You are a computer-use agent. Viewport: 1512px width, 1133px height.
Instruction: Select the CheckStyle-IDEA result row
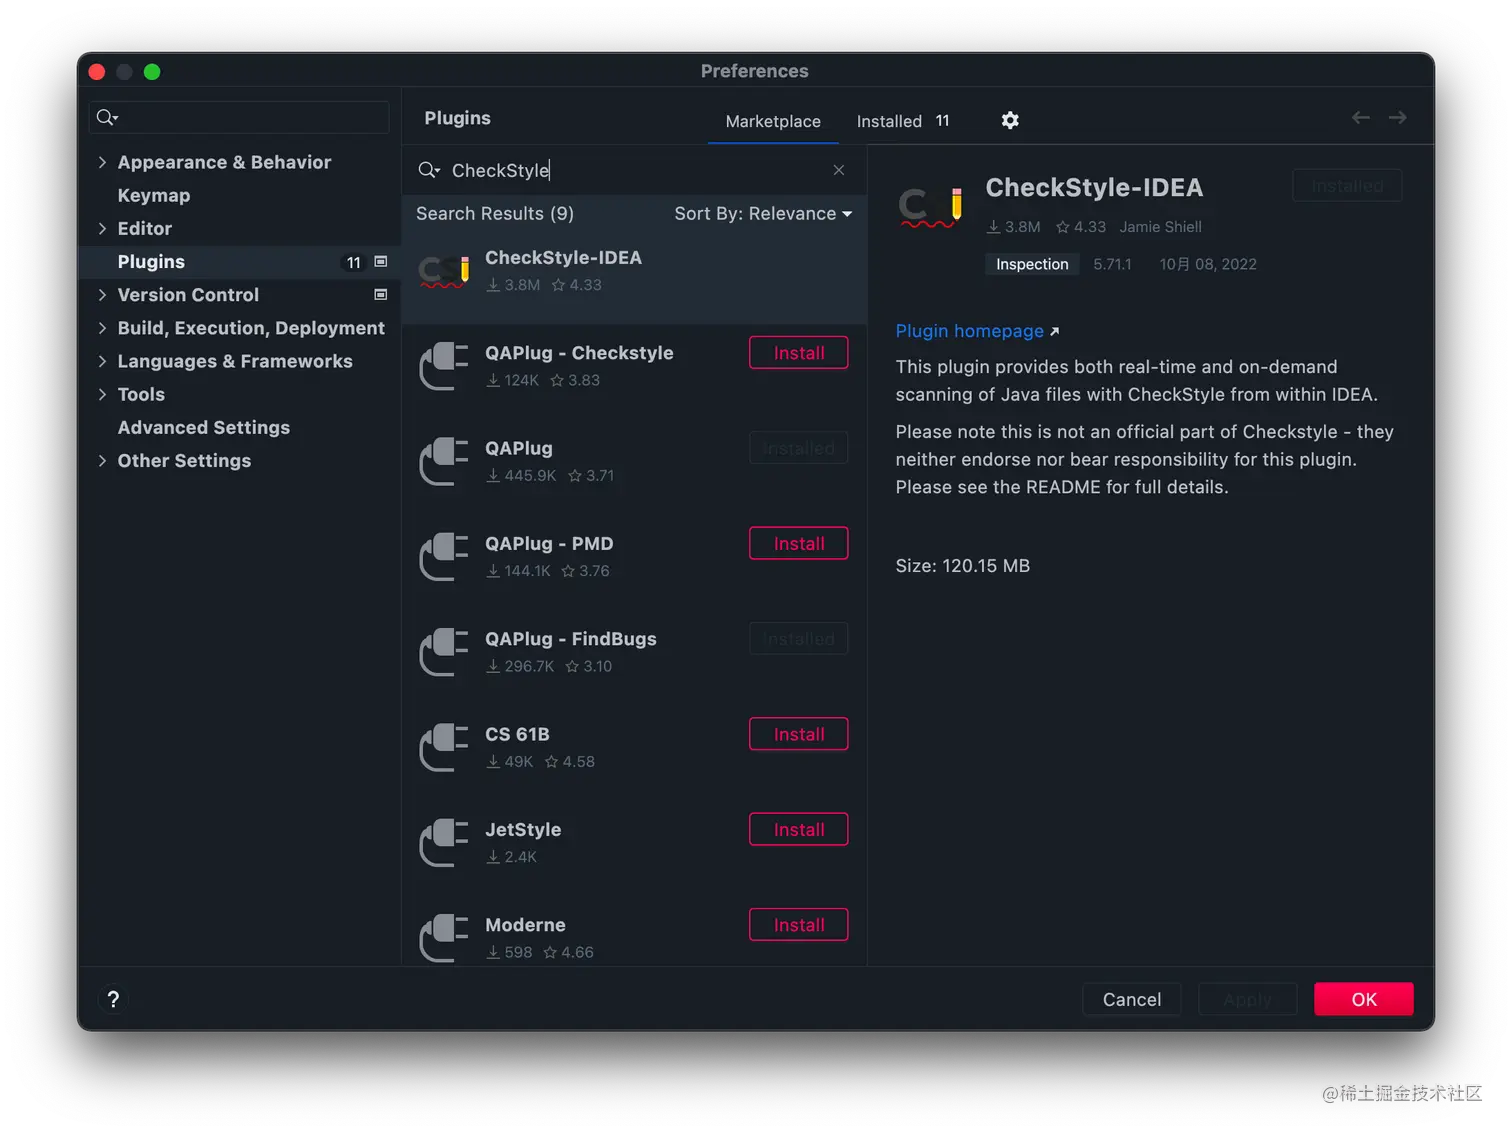coord(634,276)
